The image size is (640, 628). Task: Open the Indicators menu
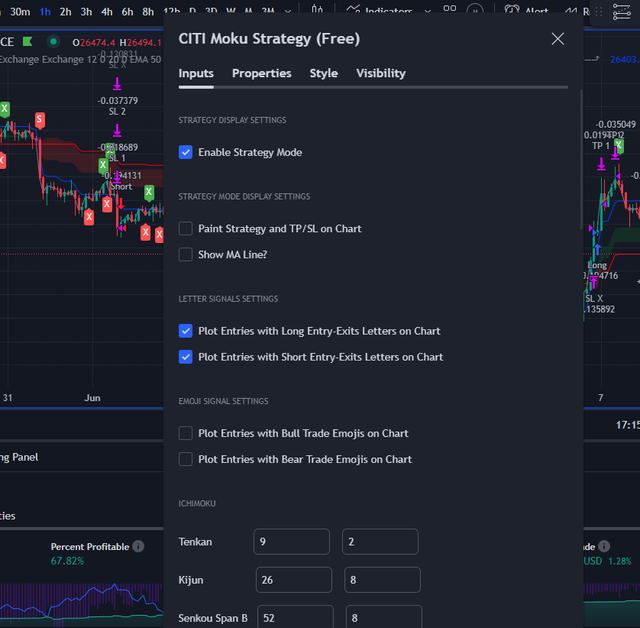point(380,10)
